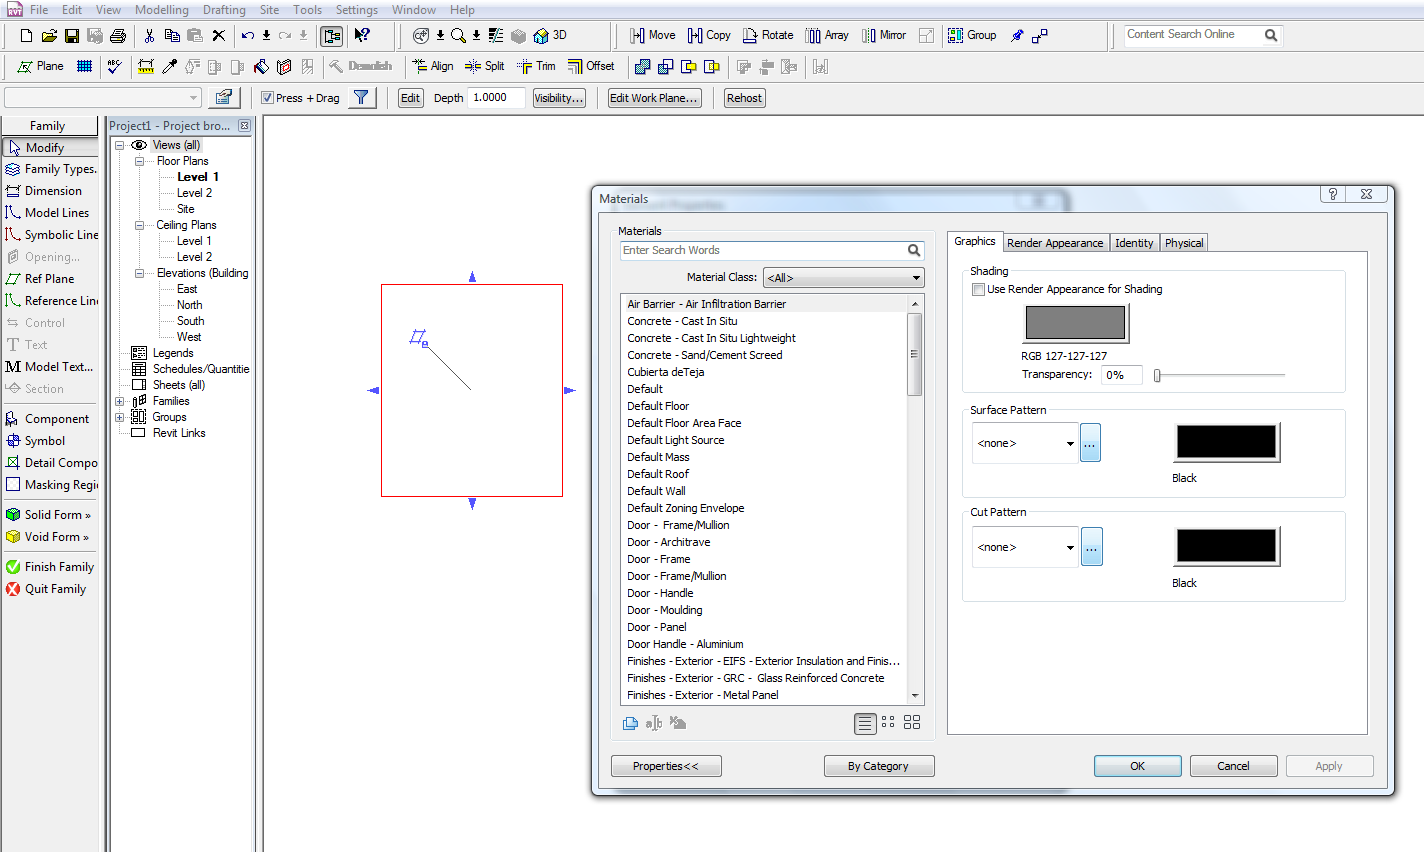Toggle the Press + Drag checkbox

click(x=267, y=98)
